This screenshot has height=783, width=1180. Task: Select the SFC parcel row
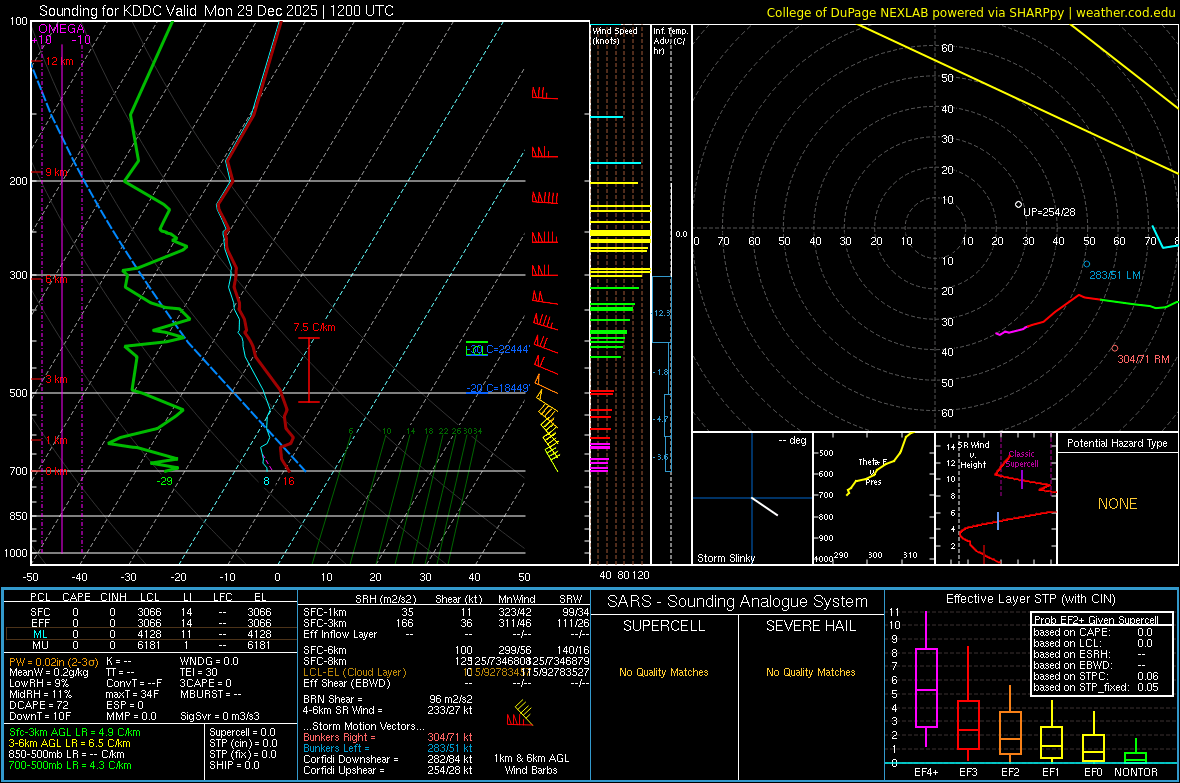(x=151, y=612)
